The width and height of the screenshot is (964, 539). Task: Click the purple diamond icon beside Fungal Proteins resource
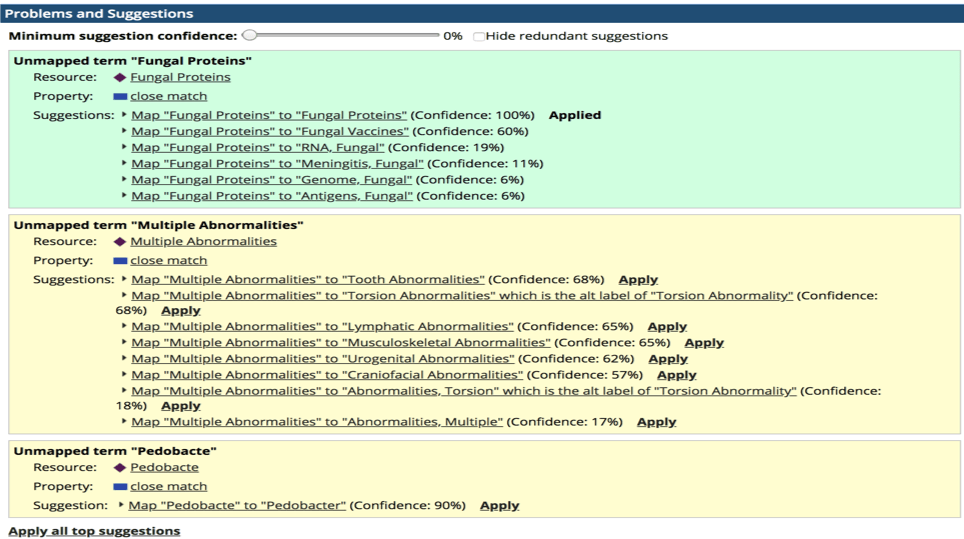(120, 77)
